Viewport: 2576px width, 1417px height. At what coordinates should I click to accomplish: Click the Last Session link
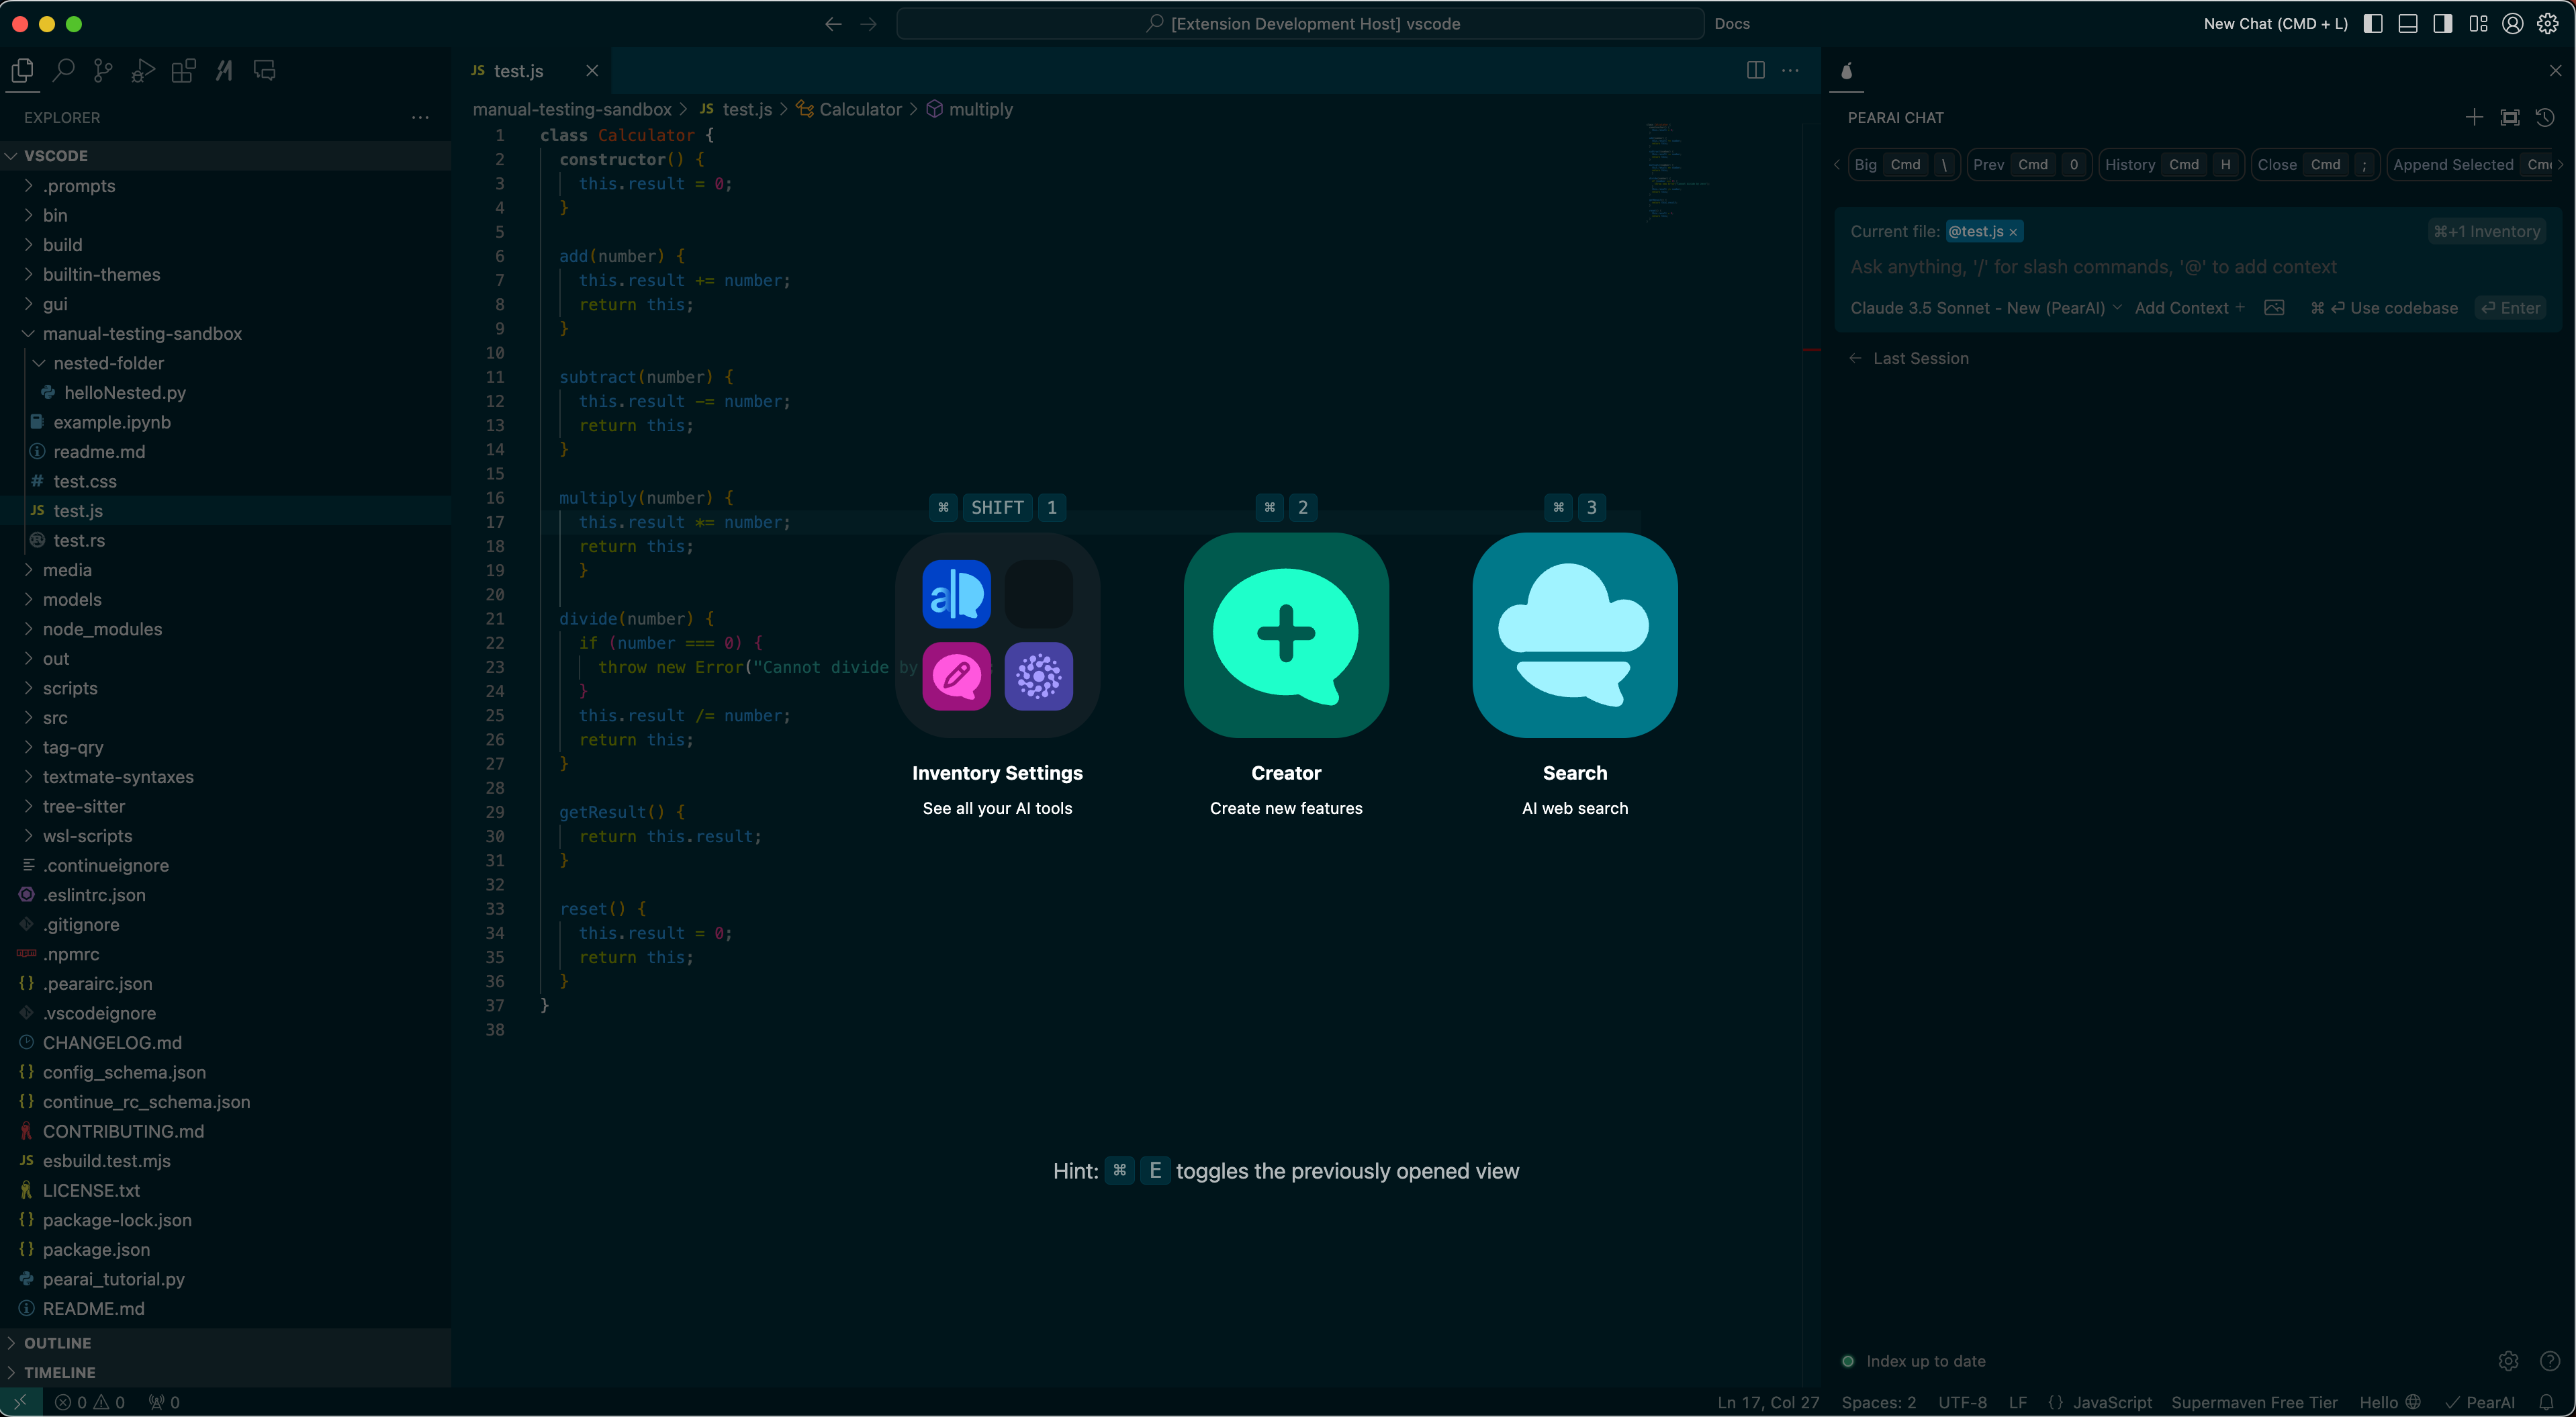[1919, 359]
